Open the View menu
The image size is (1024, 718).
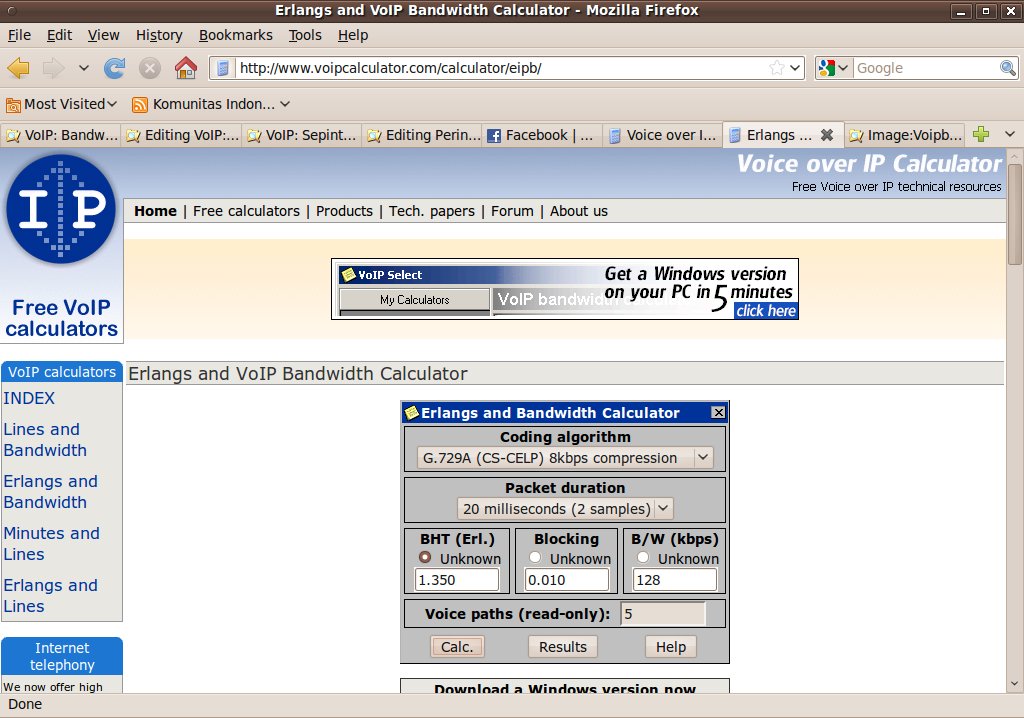pos(103,35)
